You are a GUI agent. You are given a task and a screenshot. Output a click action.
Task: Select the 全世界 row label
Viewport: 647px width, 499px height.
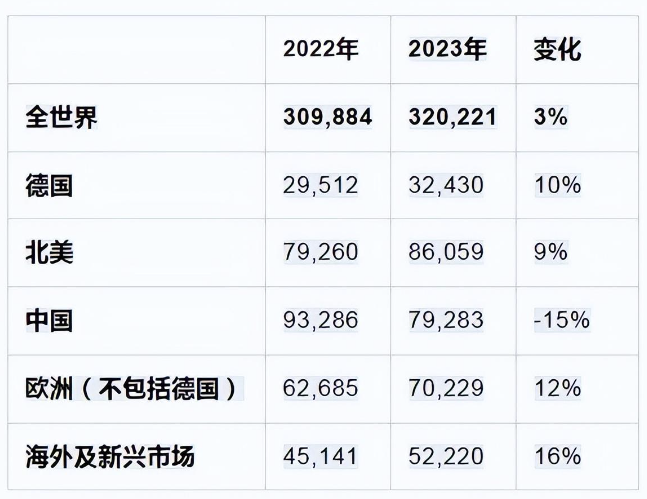pyautogui.click(x=61, y=117)
